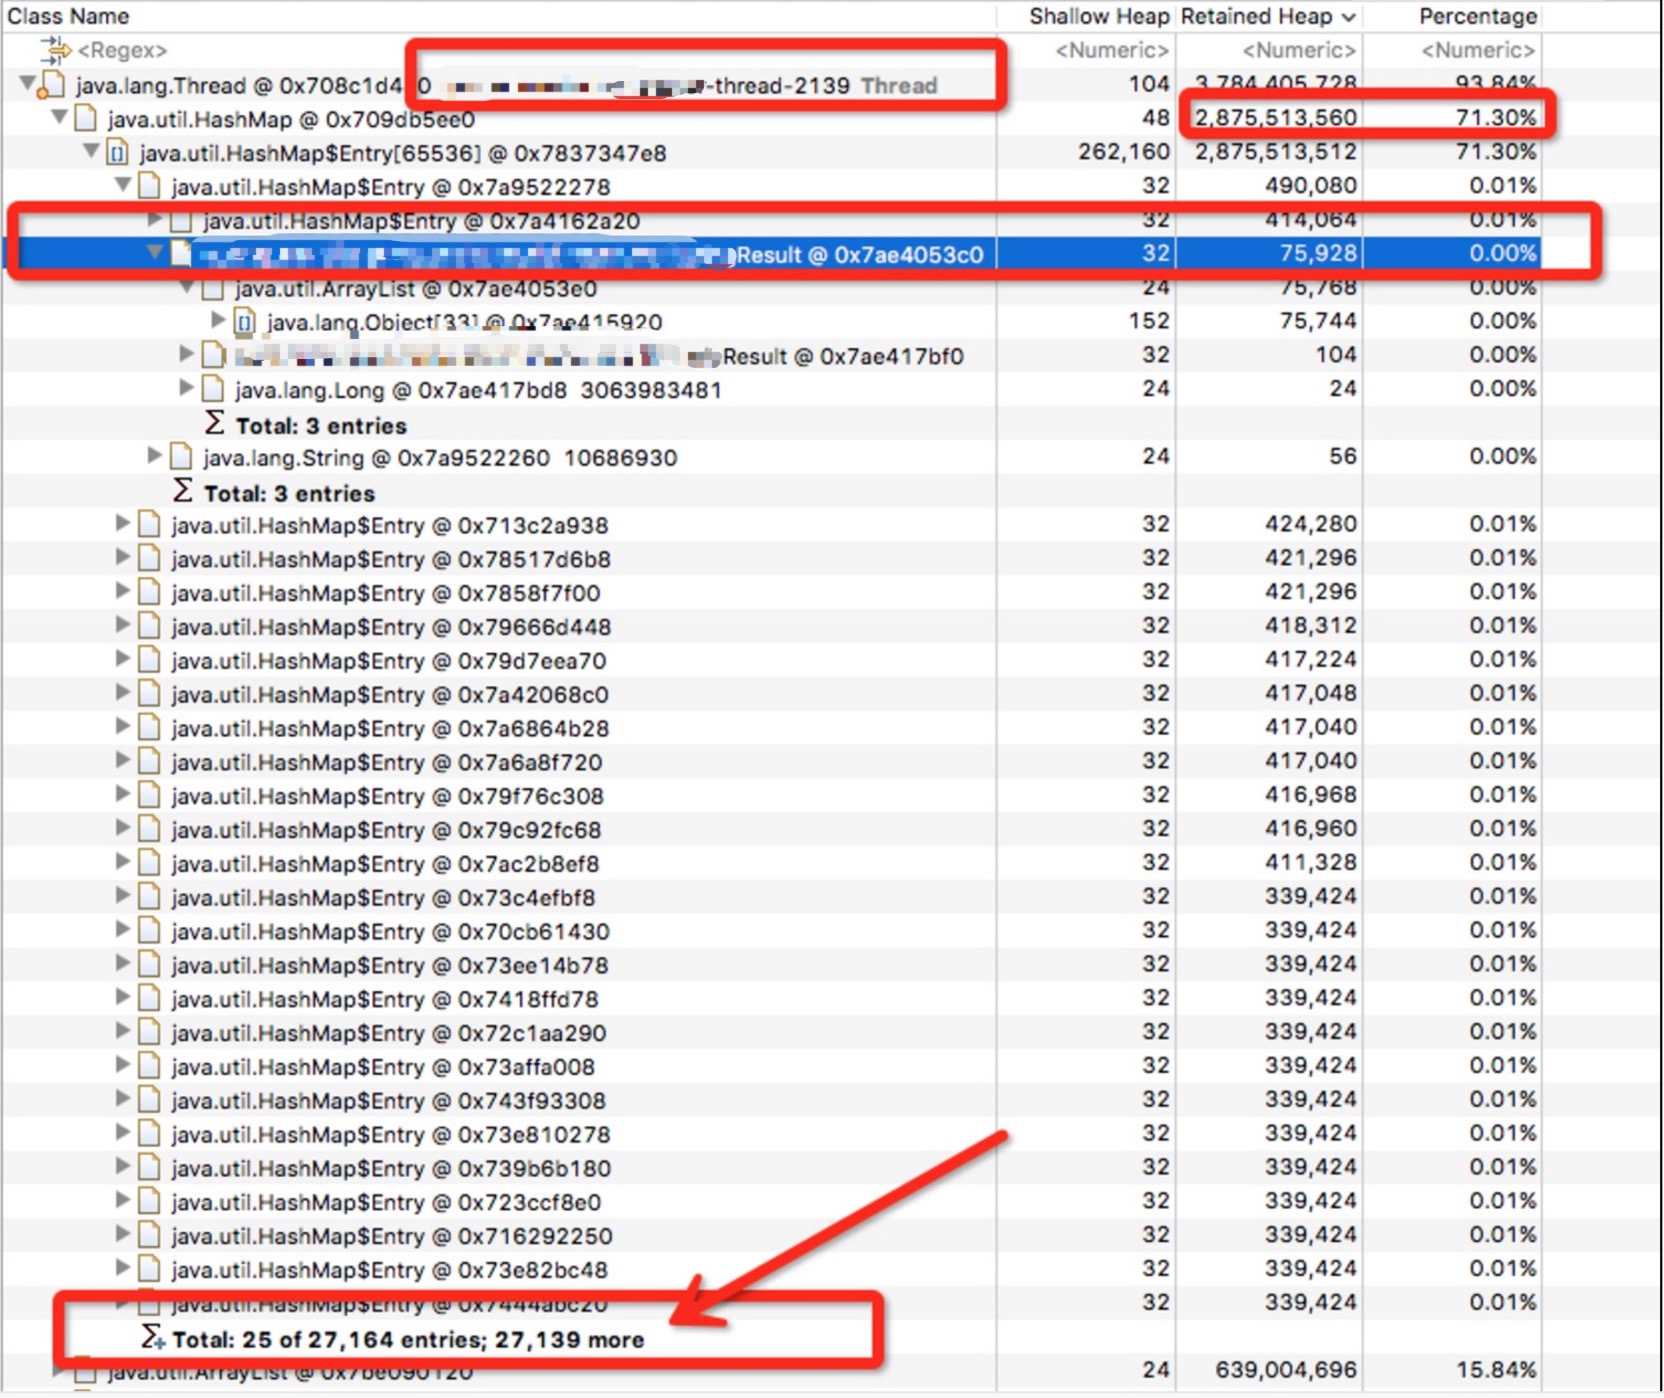Screen dimensions: 1664x1398
Task: Focus the Regex filter field under Class Name
Action: (x=122, y=50)
